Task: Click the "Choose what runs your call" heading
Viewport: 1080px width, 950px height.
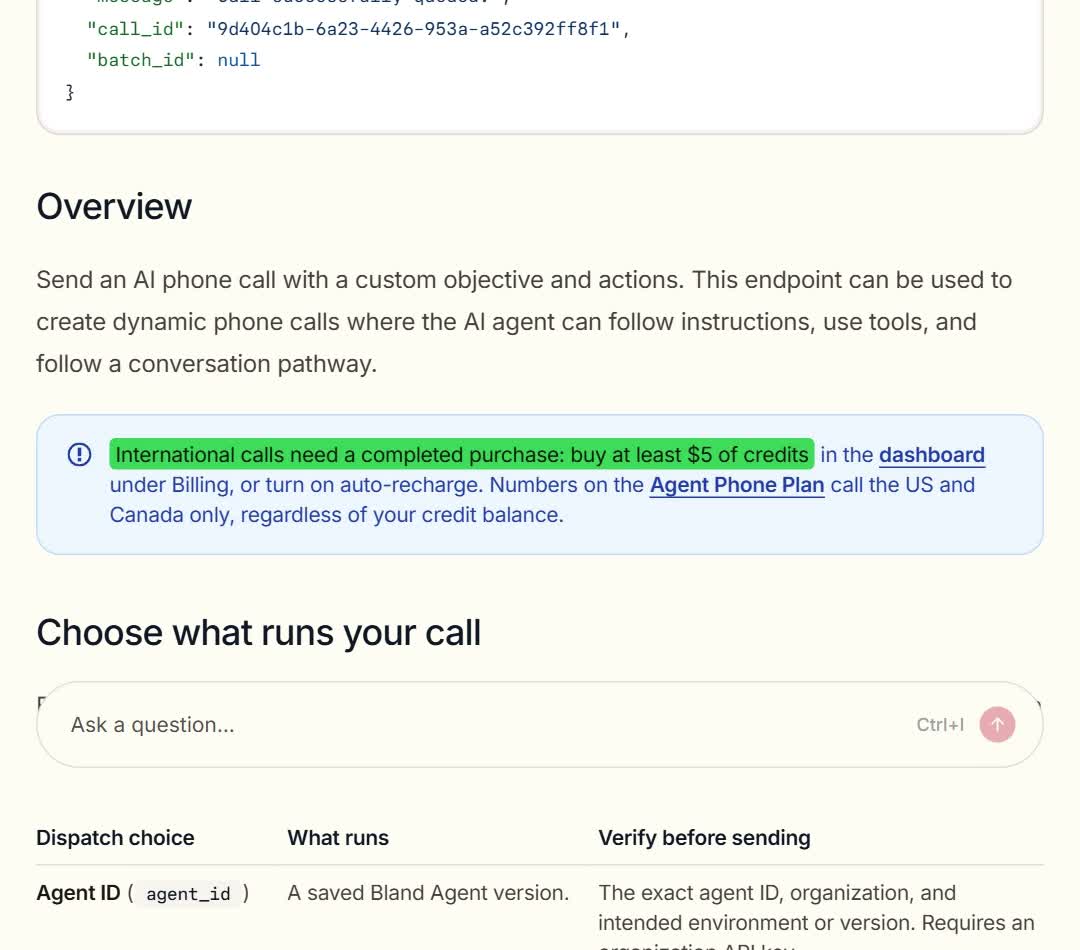Action: click(258, 632)
